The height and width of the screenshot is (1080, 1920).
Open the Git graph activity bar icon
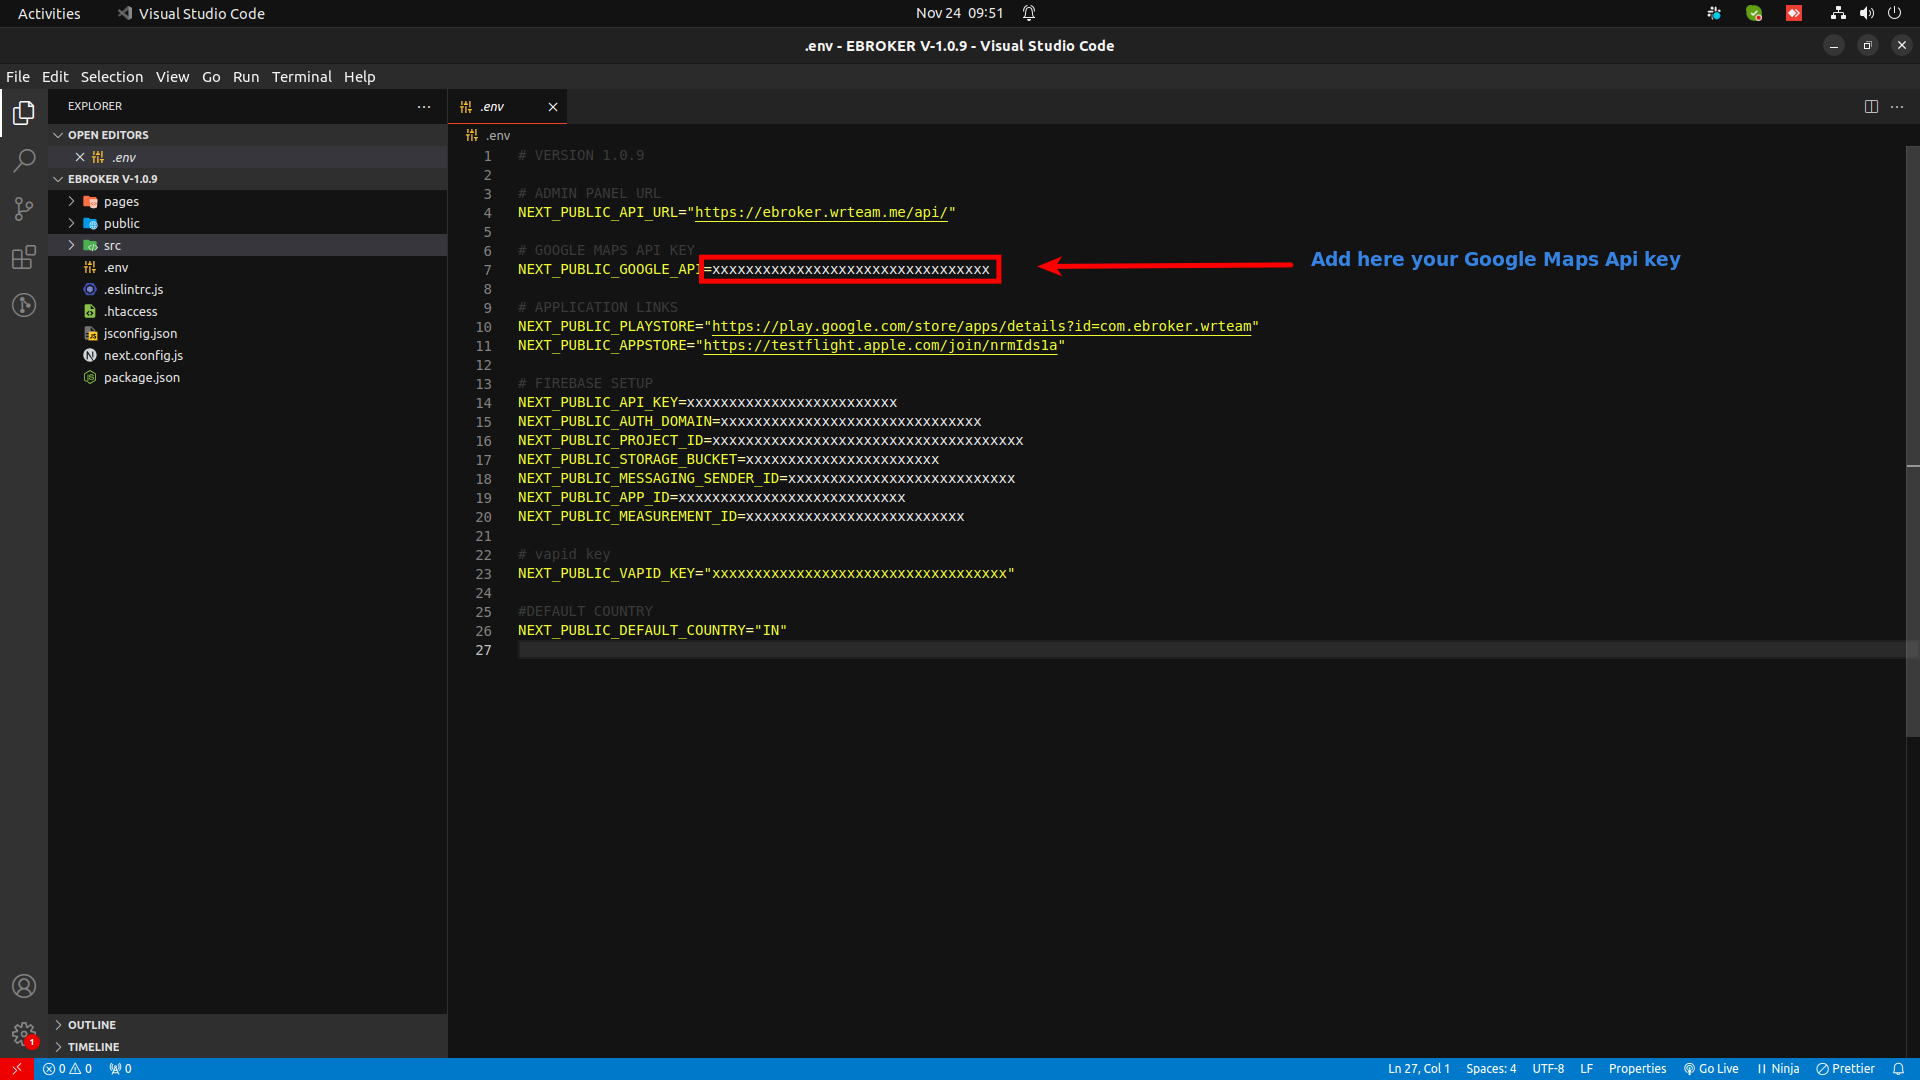click(24, 305)
